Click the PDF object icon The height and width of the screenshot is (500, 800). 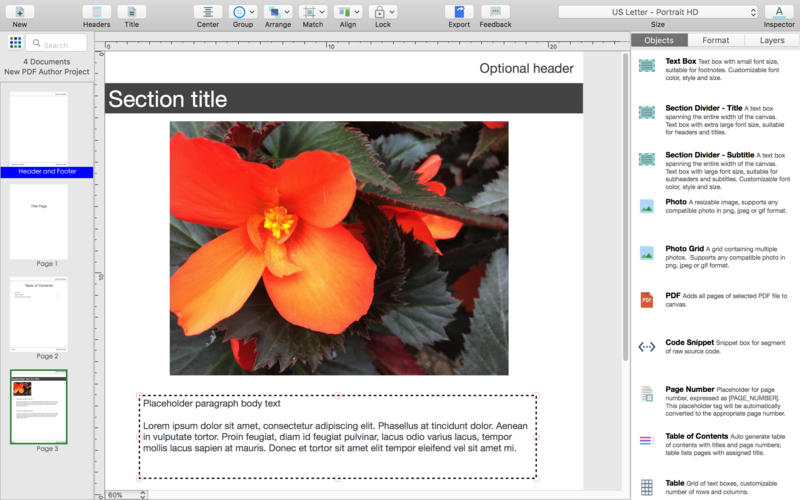(x=646, y=300)
